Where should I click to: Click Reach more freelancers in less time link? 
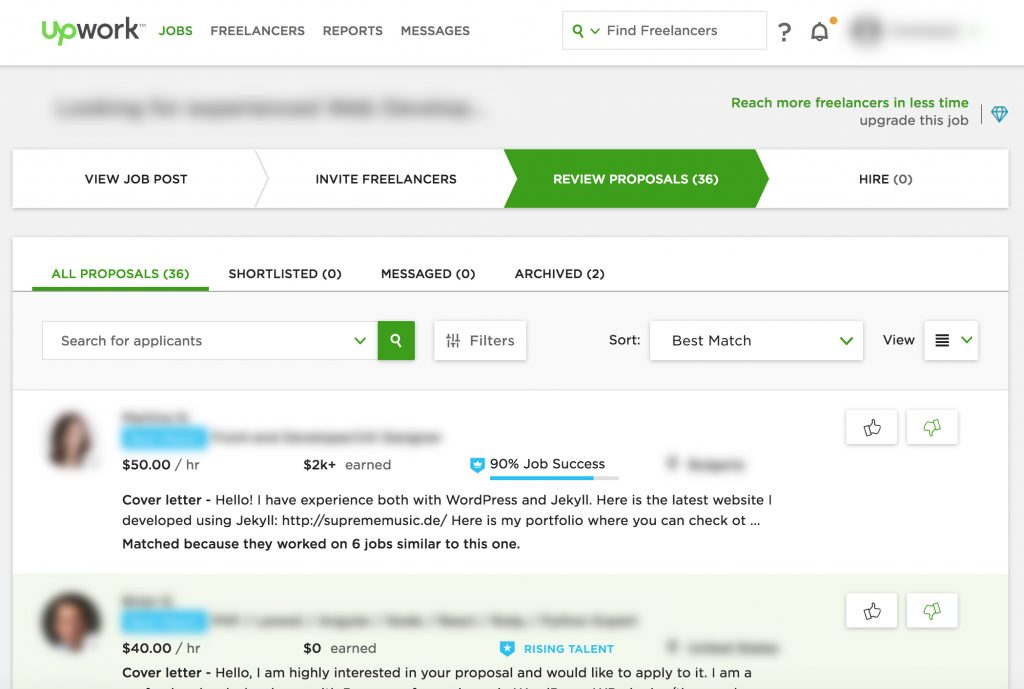pyautogui.click(x=850, y=103)
